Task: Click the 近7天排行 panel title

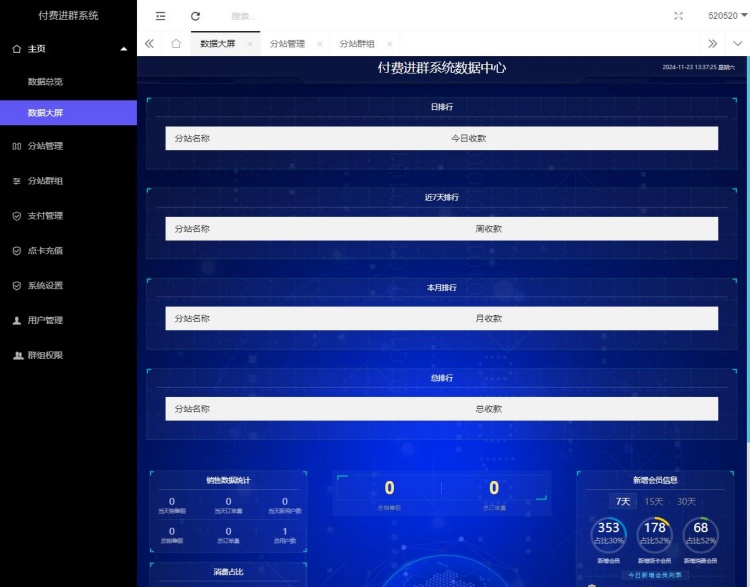Action: [x=441, y=197]
